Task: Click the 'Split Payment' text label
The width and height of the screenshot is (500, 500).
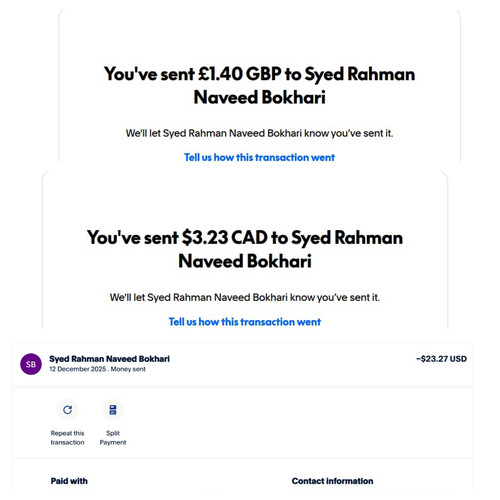Action: (113, 438)
